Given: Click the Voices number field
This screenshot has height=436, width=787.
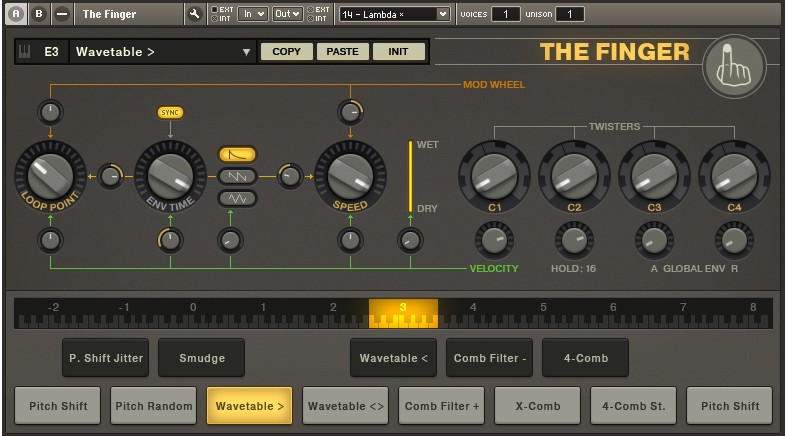Looking at the screenshot, I should 505,14.
